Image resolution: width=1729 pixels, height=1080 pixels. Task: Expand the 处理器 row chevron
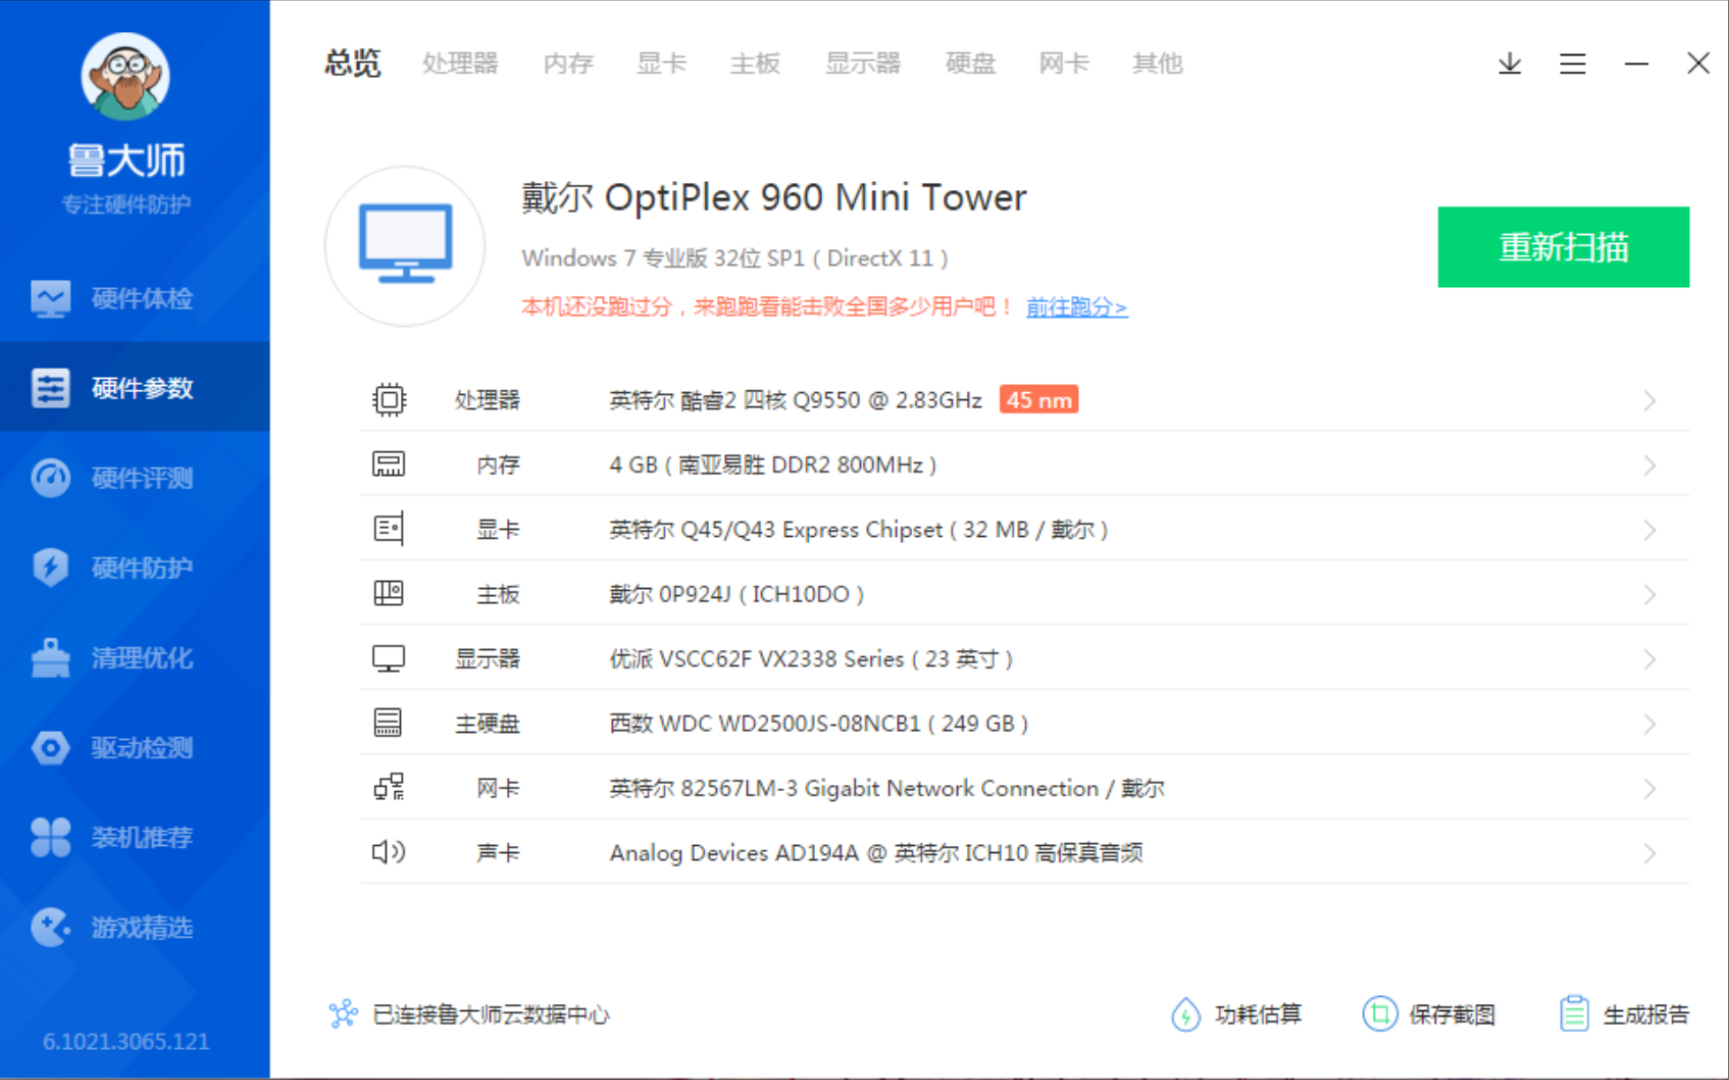click(x=1649, y=401)
